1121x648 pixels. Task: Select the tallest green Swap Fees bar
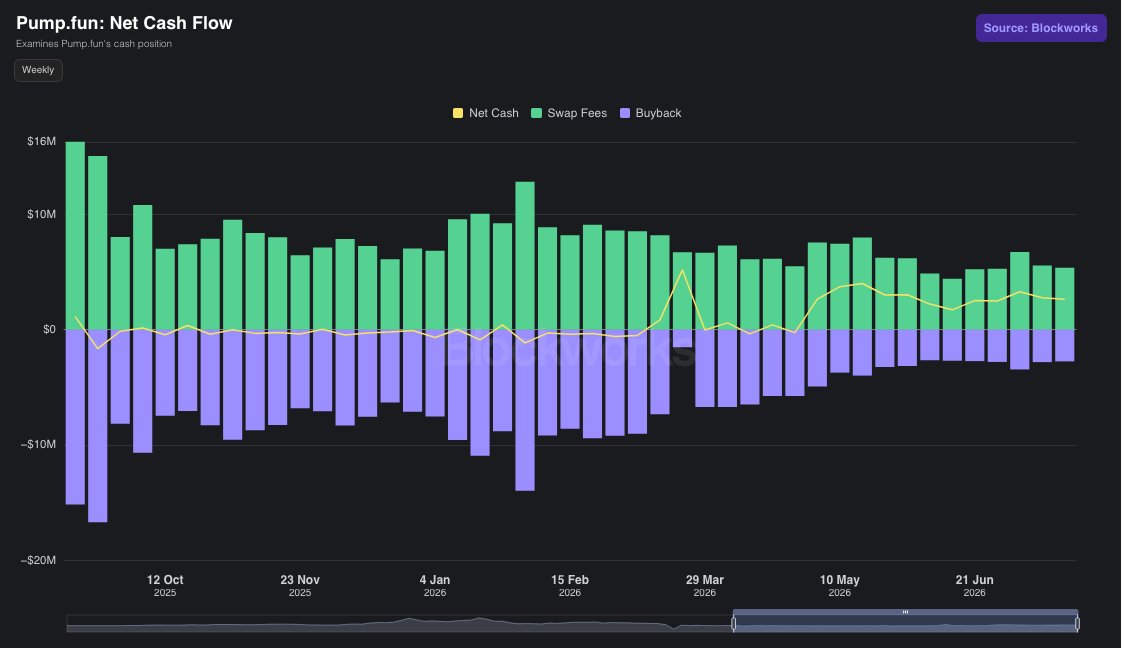[75, 235]
